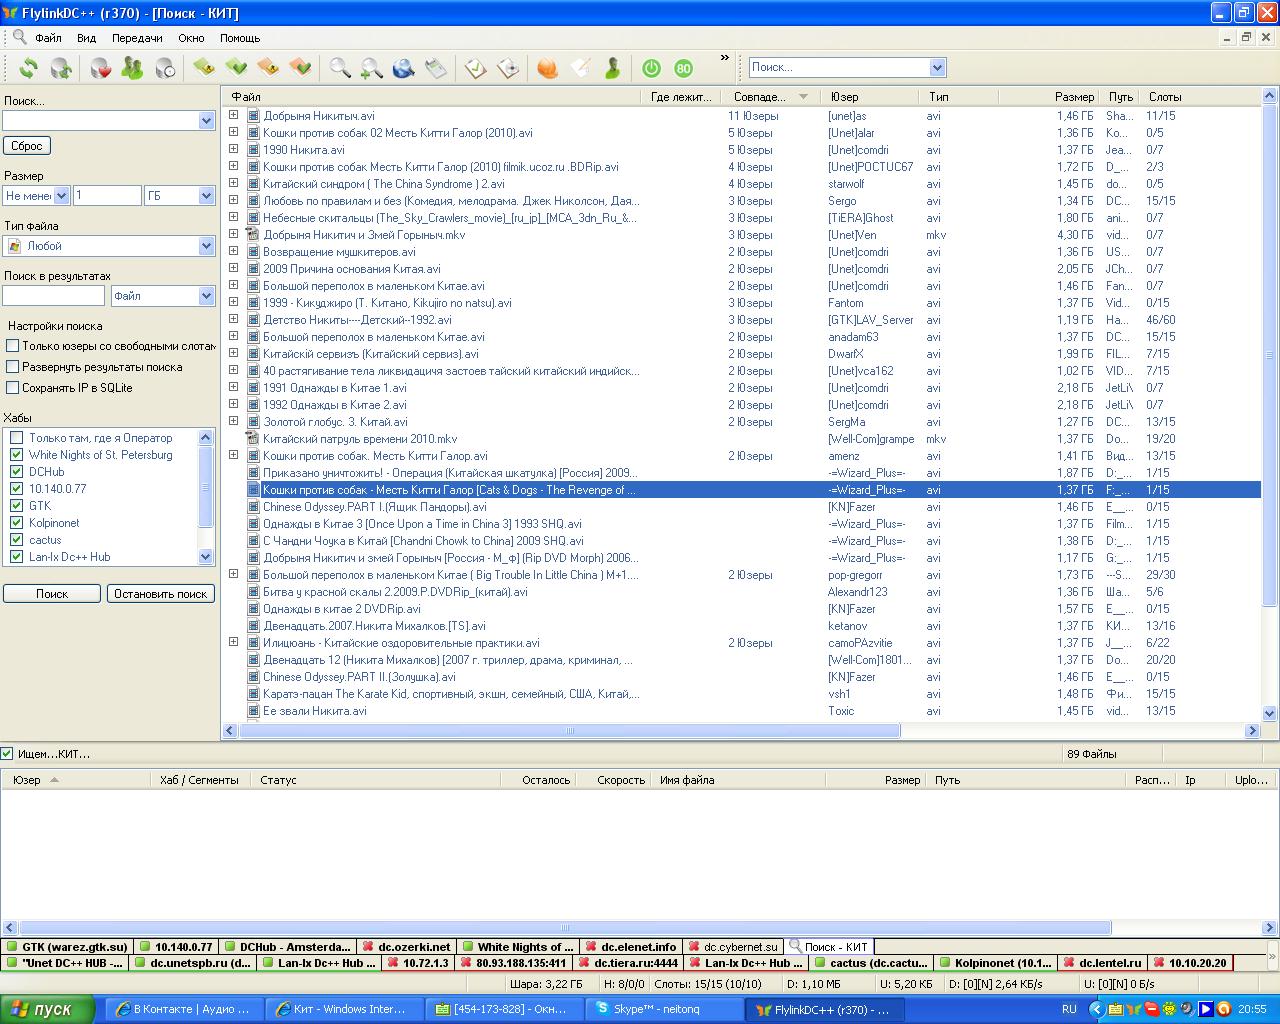The width and height of the screenshot is (1280, 1024).
Task: Expand the '1990 Никита.avi' result group
Action: [234, 150]
